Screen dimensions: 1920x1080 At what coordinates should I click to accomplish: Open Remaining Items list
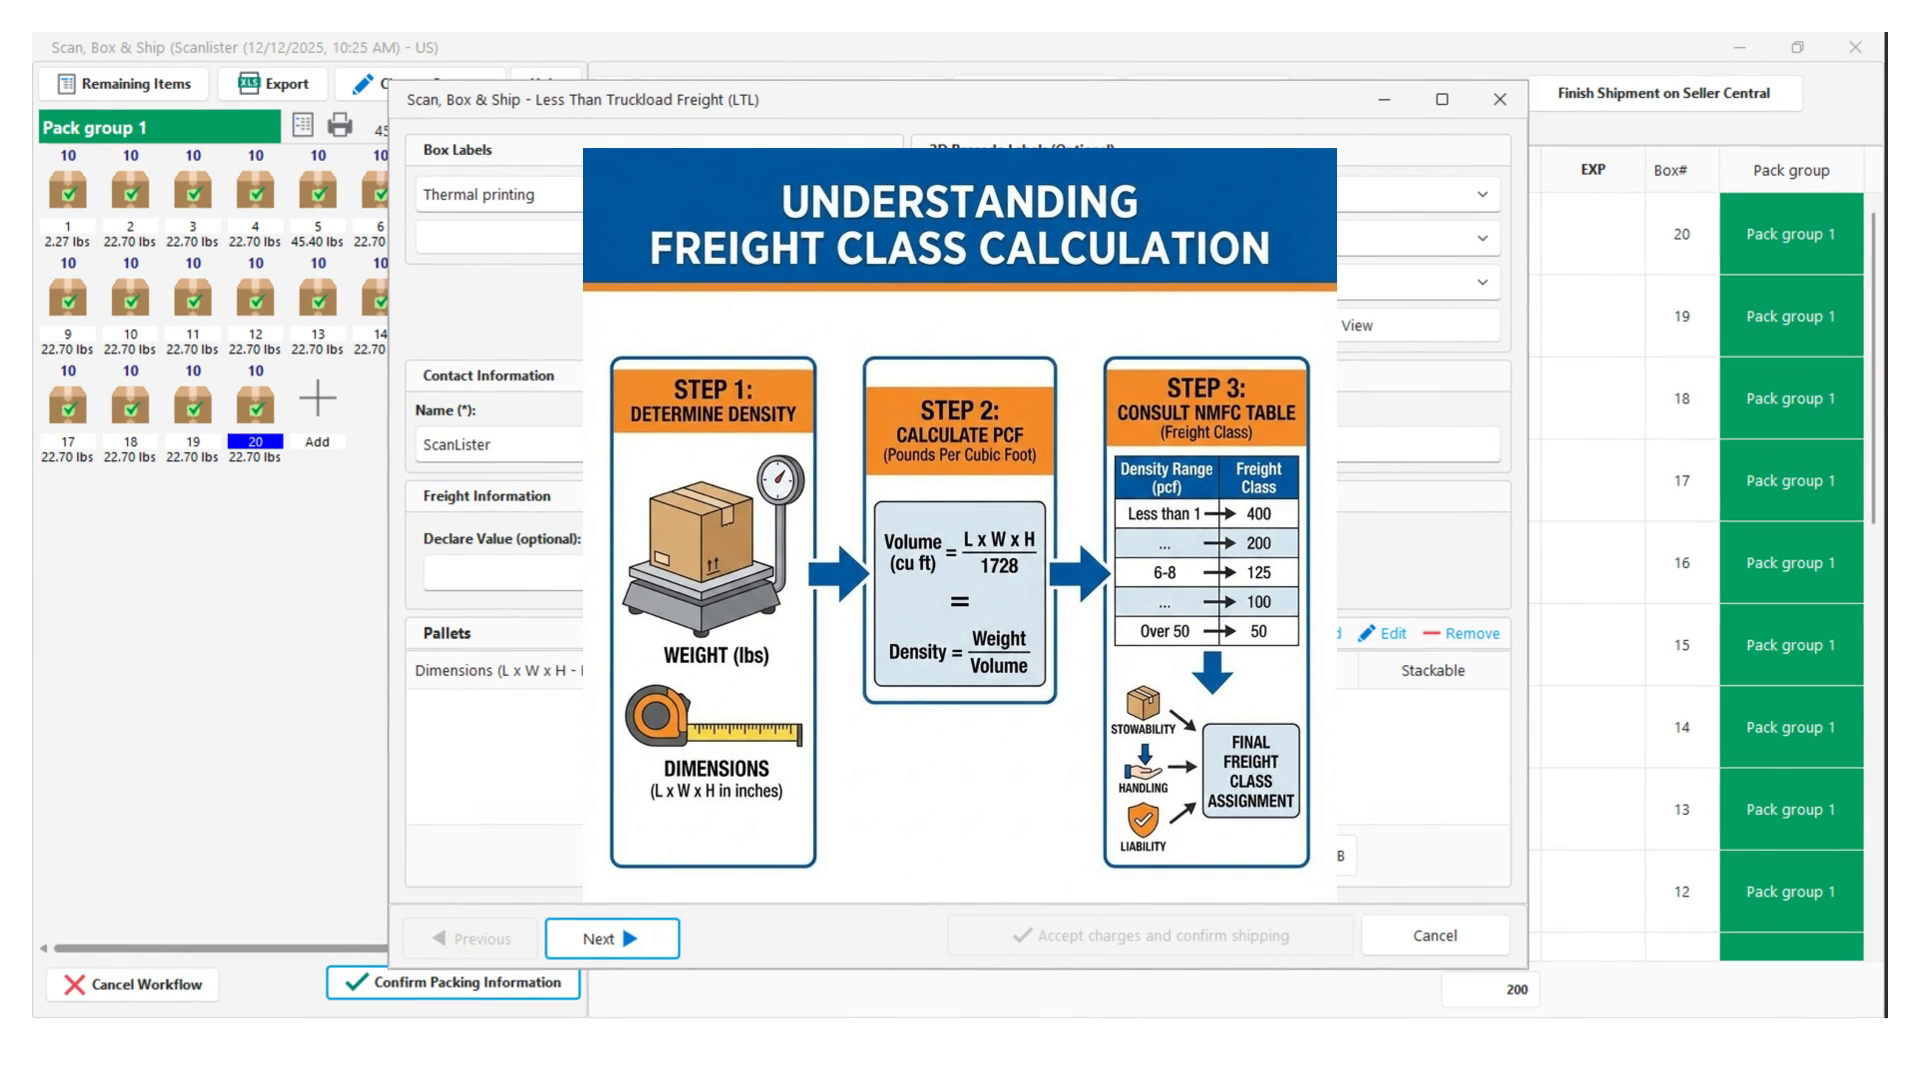(124, 84)
